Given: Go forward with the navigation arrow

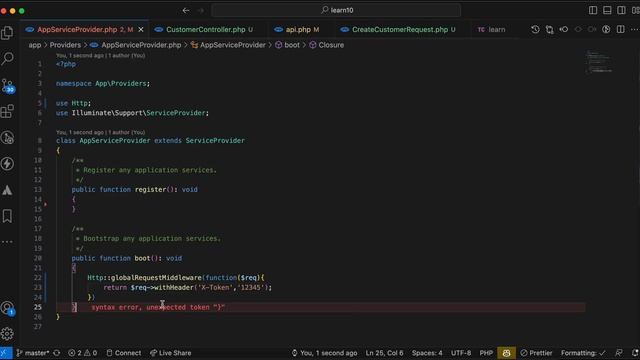Looking at the screenshot, I should point(200,10).
